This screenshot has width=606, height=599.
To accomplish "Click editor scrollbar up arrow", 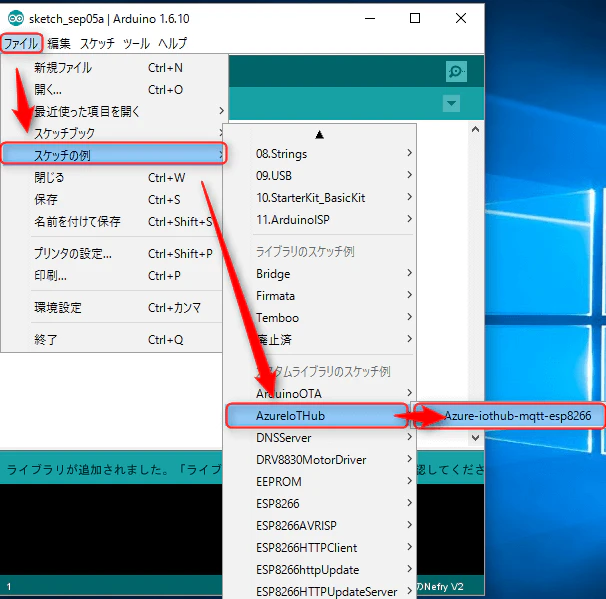I will pyautogui.click(x=475, y=129).
